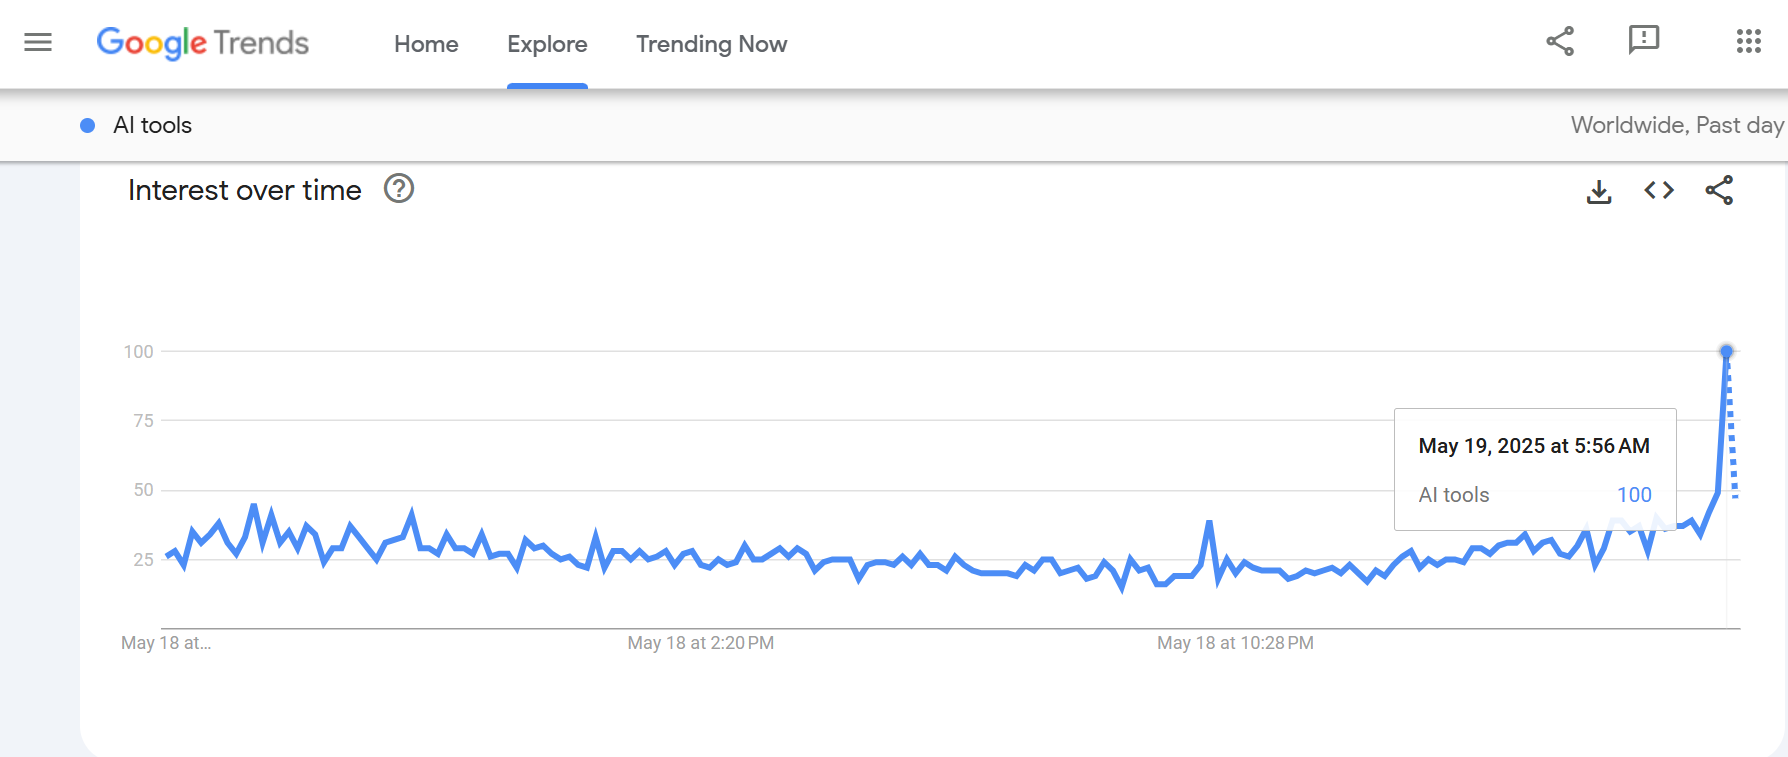The image size is (1788, 757).
Task: Click the blue dot beside AI tools
Action: tap(86, 125)
